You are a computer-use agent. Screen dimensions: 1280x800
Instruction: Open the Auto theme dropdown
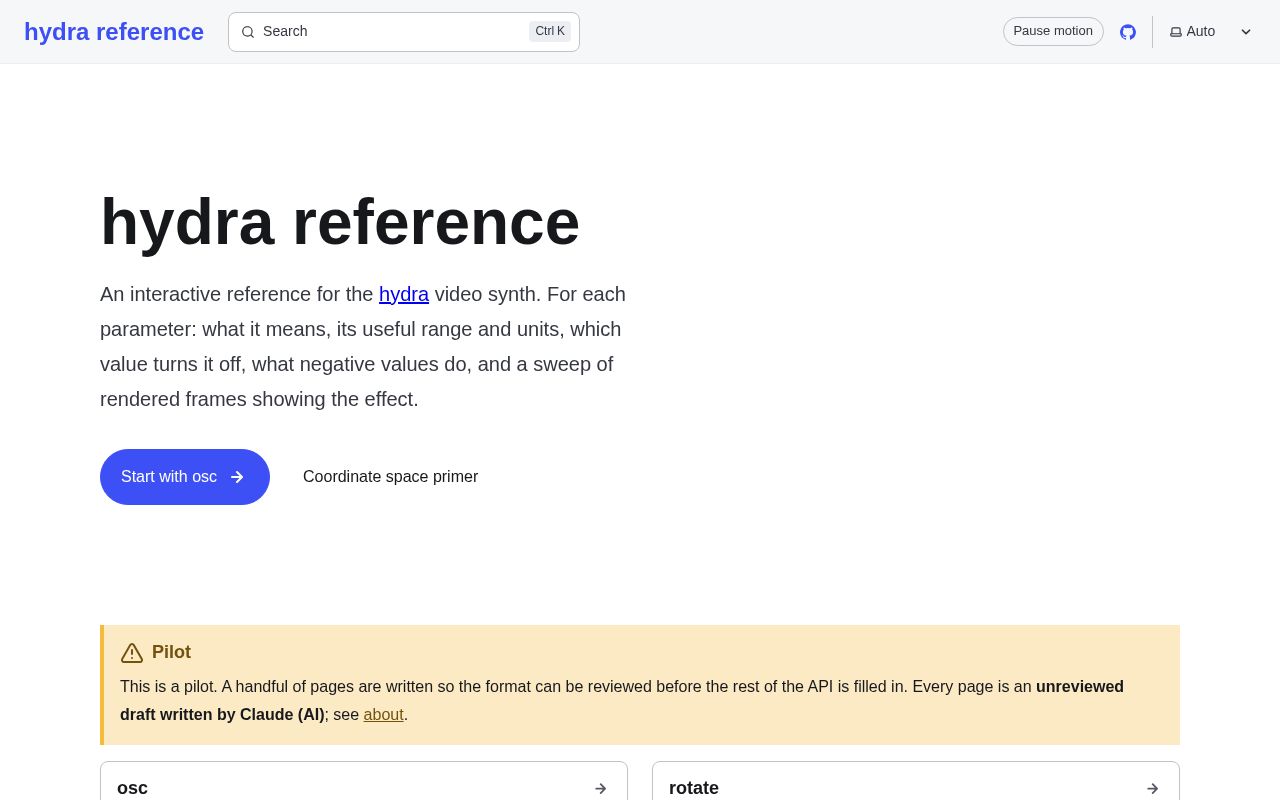1211,32
